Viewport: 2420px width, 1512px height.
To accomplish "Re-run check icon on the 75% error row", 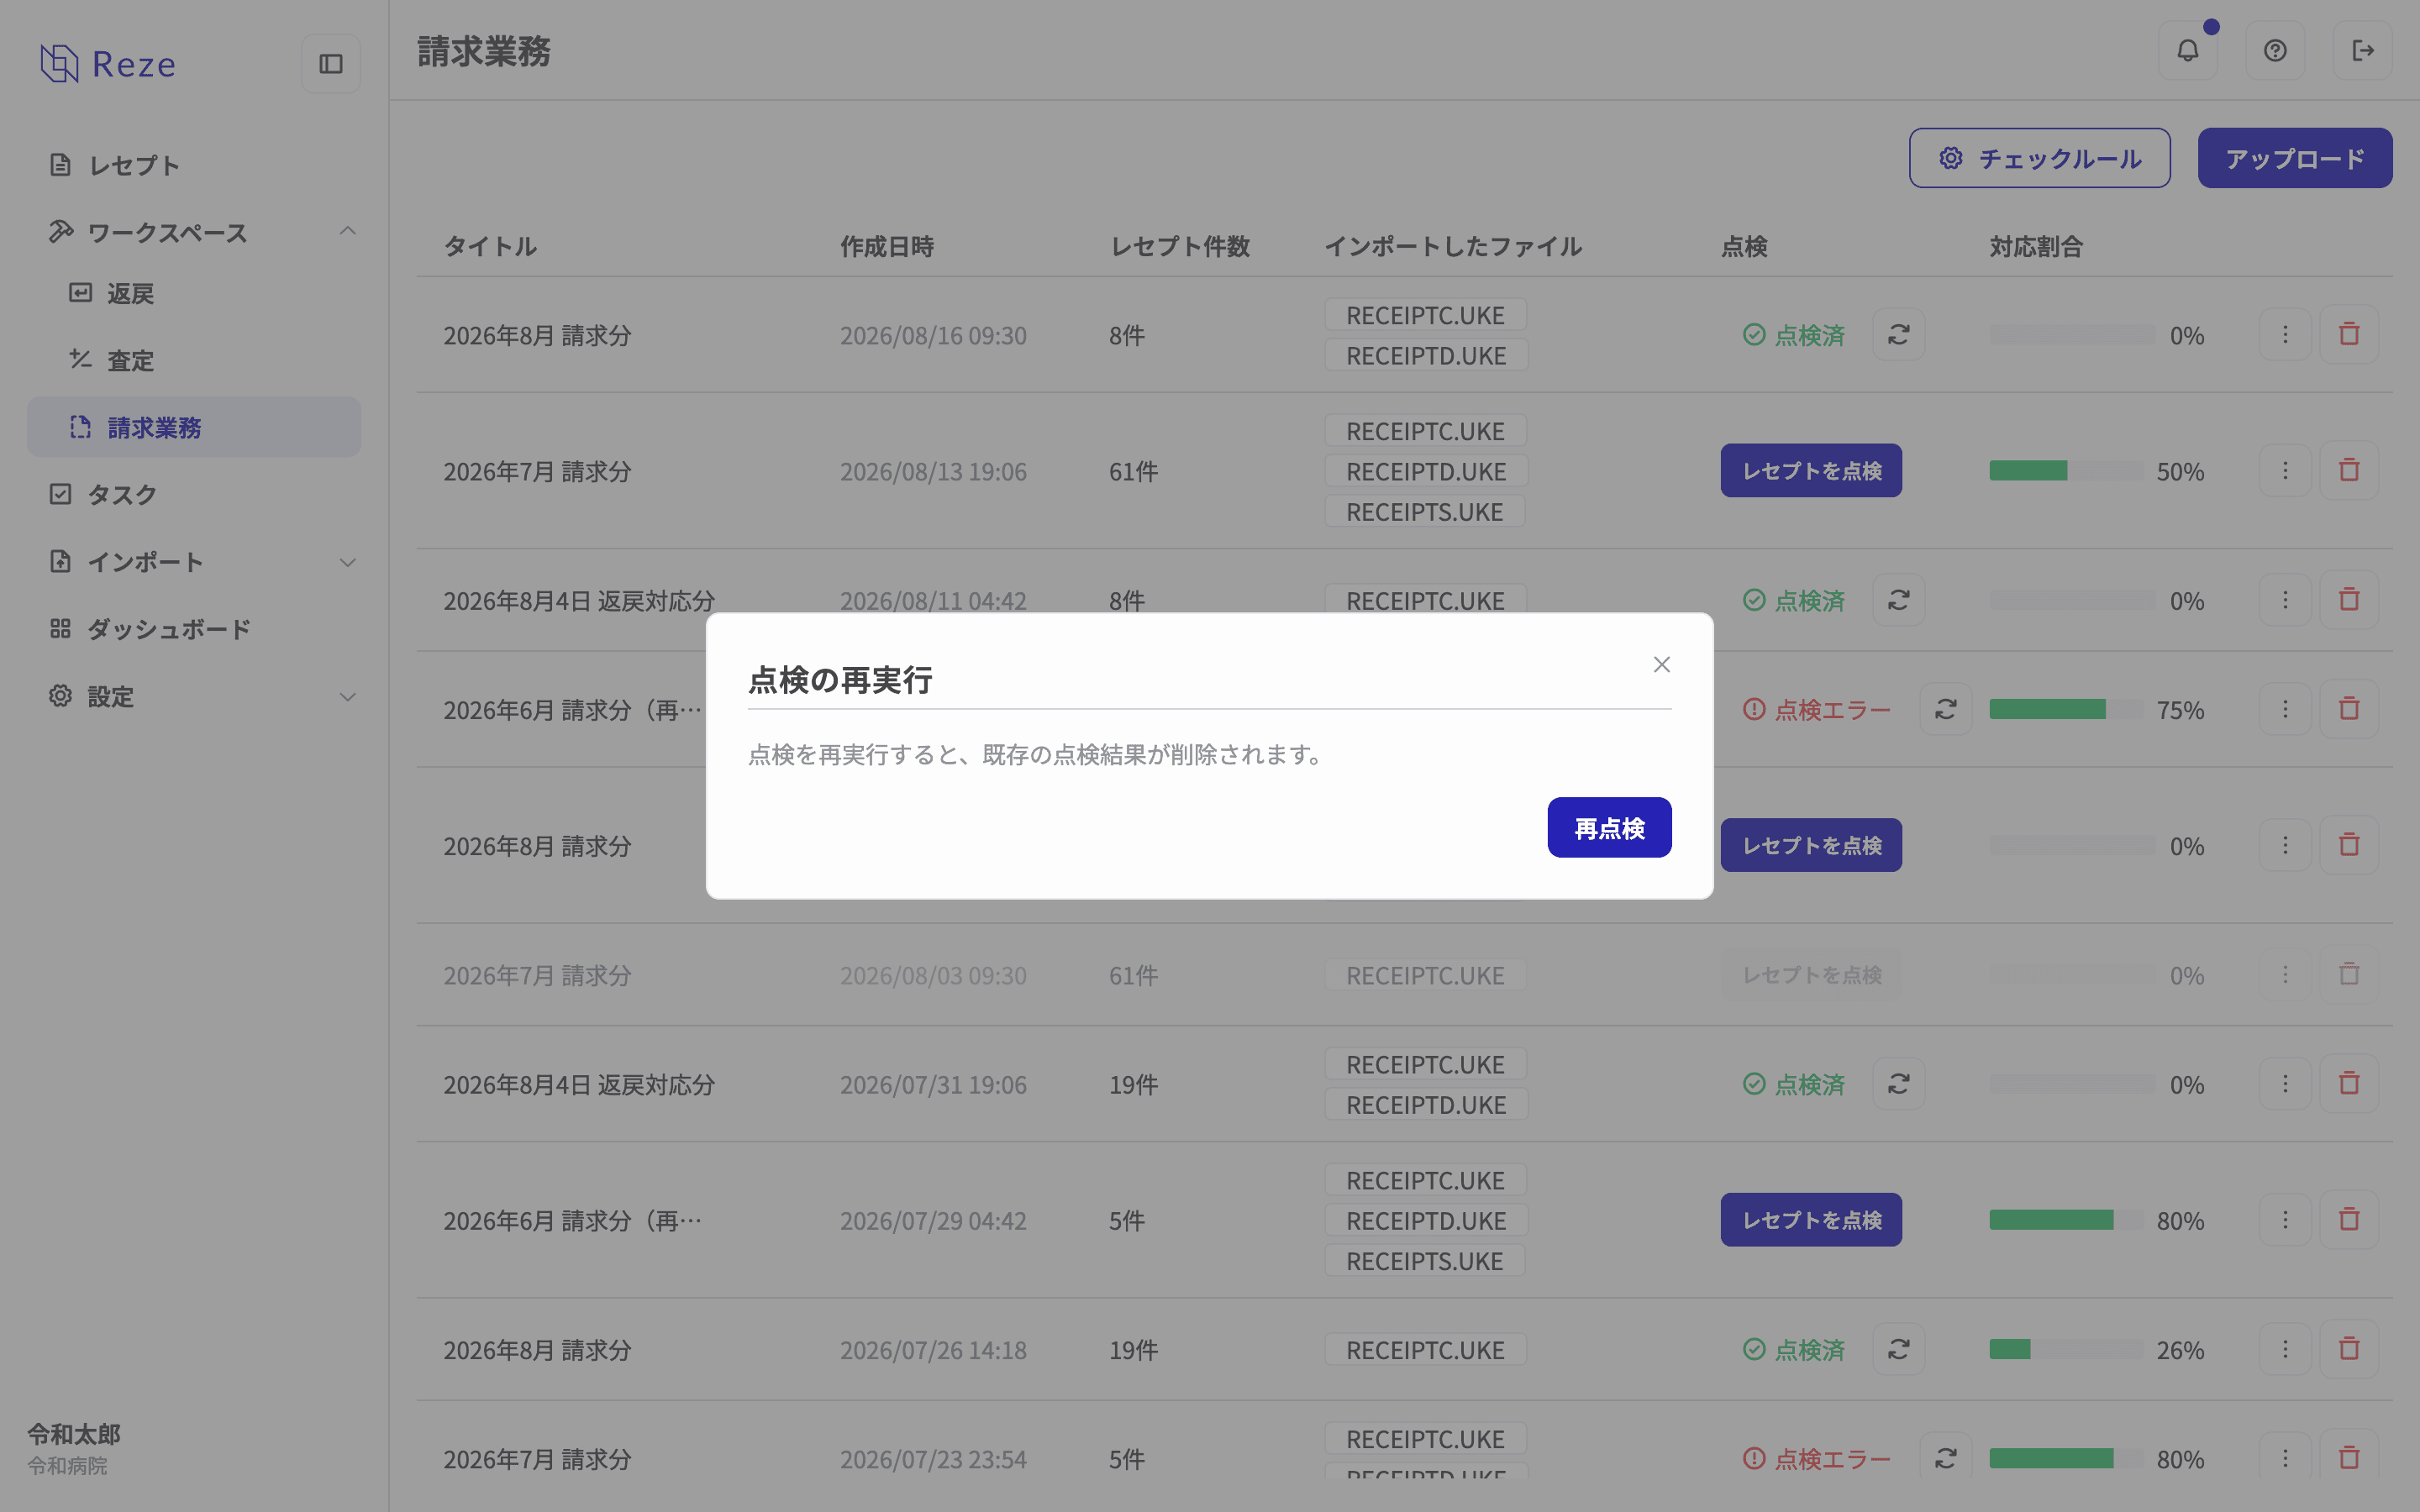I will pos(1945,709).
